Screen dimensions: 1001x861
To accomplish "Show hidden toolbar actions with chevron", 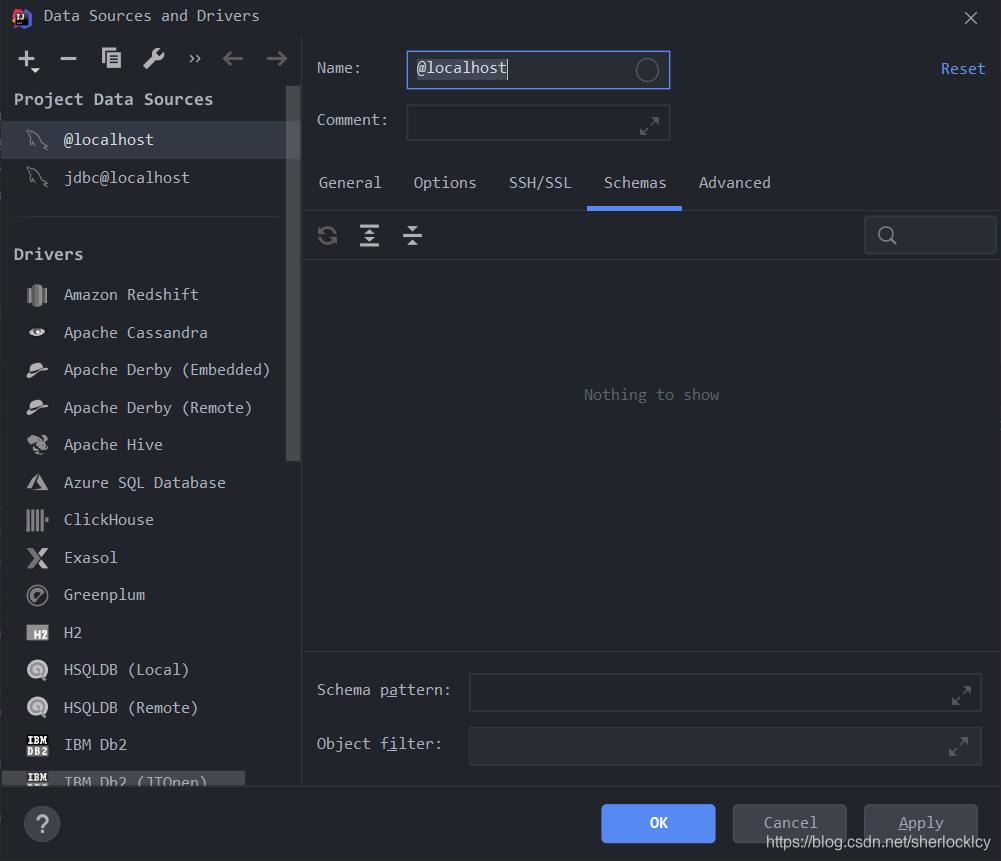I will [194, 57].
